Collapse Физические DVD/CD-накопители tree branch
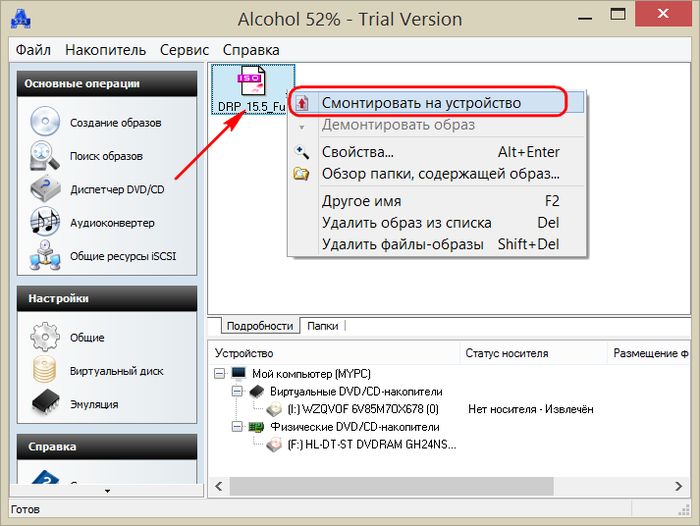Image resolution: width=700 pixels, height=526 pixels. tap(237, 427)
